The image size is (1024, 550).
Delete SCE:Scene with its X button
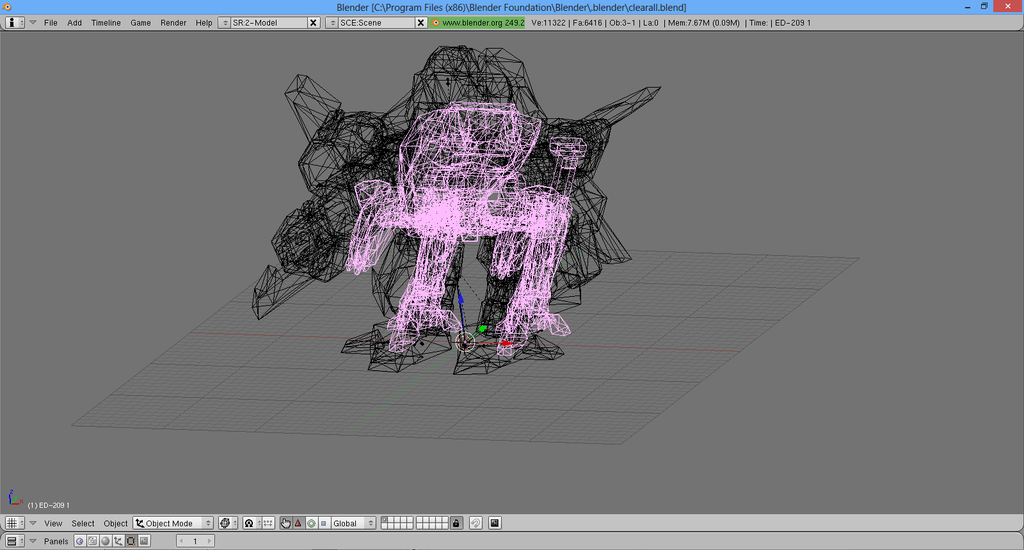tap(421, 22)
